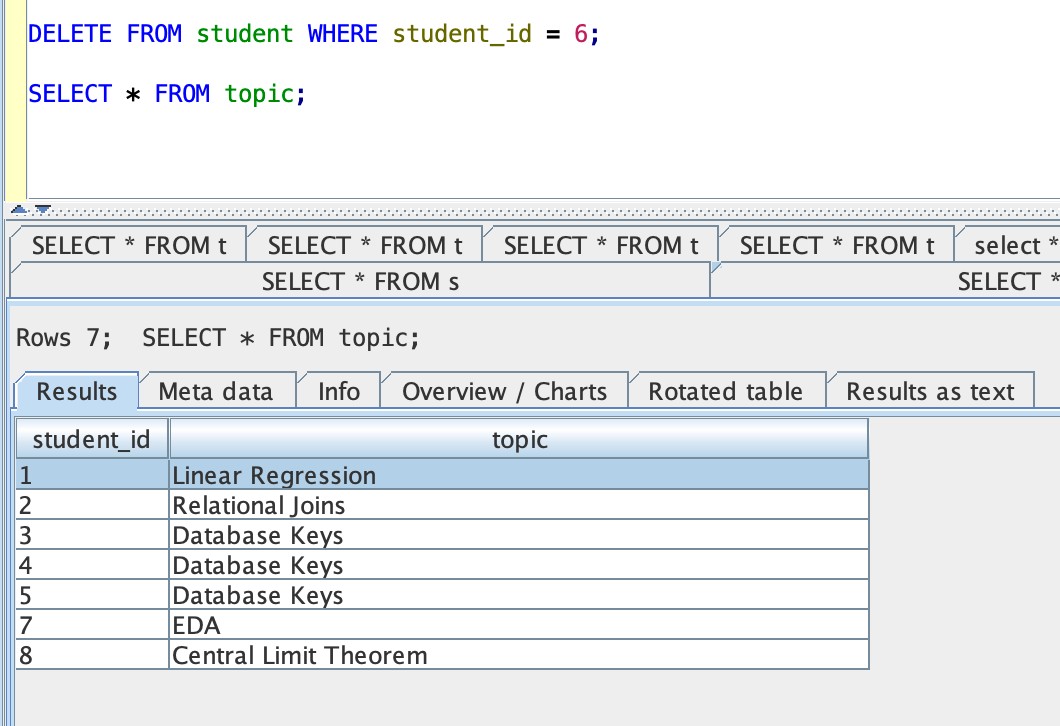Select the Results tab
The height and width of the screenshot is (726, 1060).
[75, 391]
